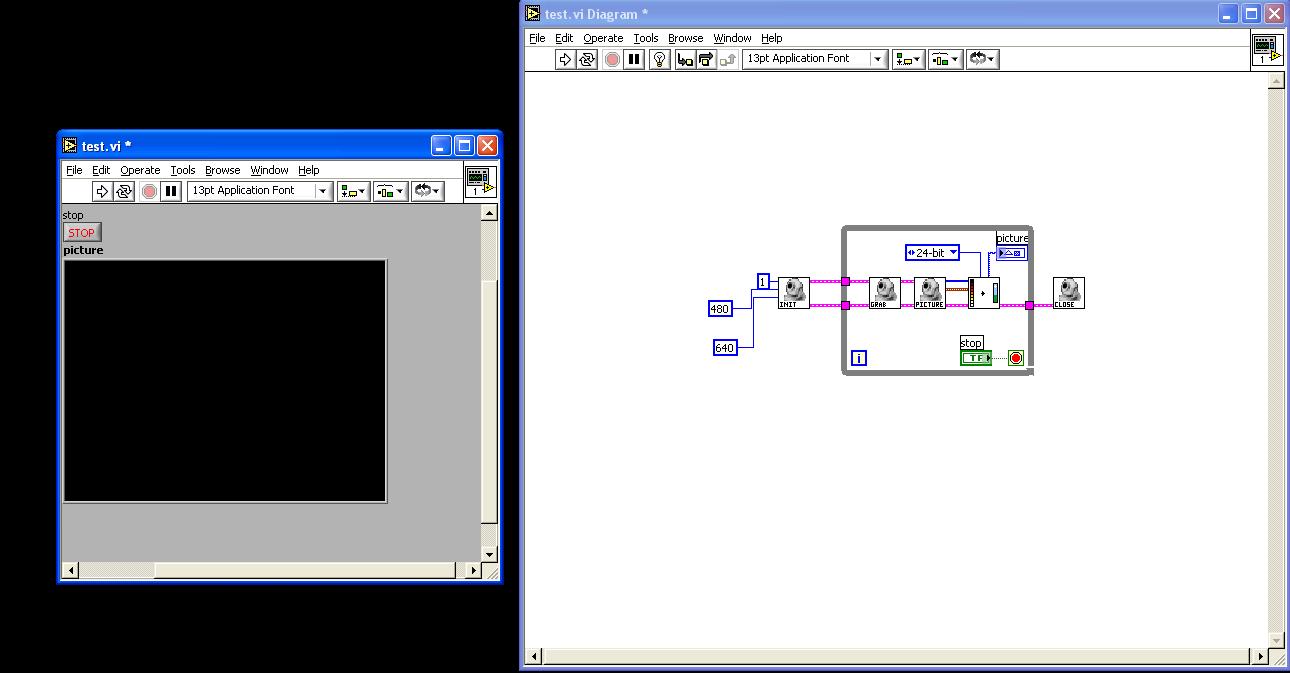Click the loop conditional stop terminal

pos(1016,358)
